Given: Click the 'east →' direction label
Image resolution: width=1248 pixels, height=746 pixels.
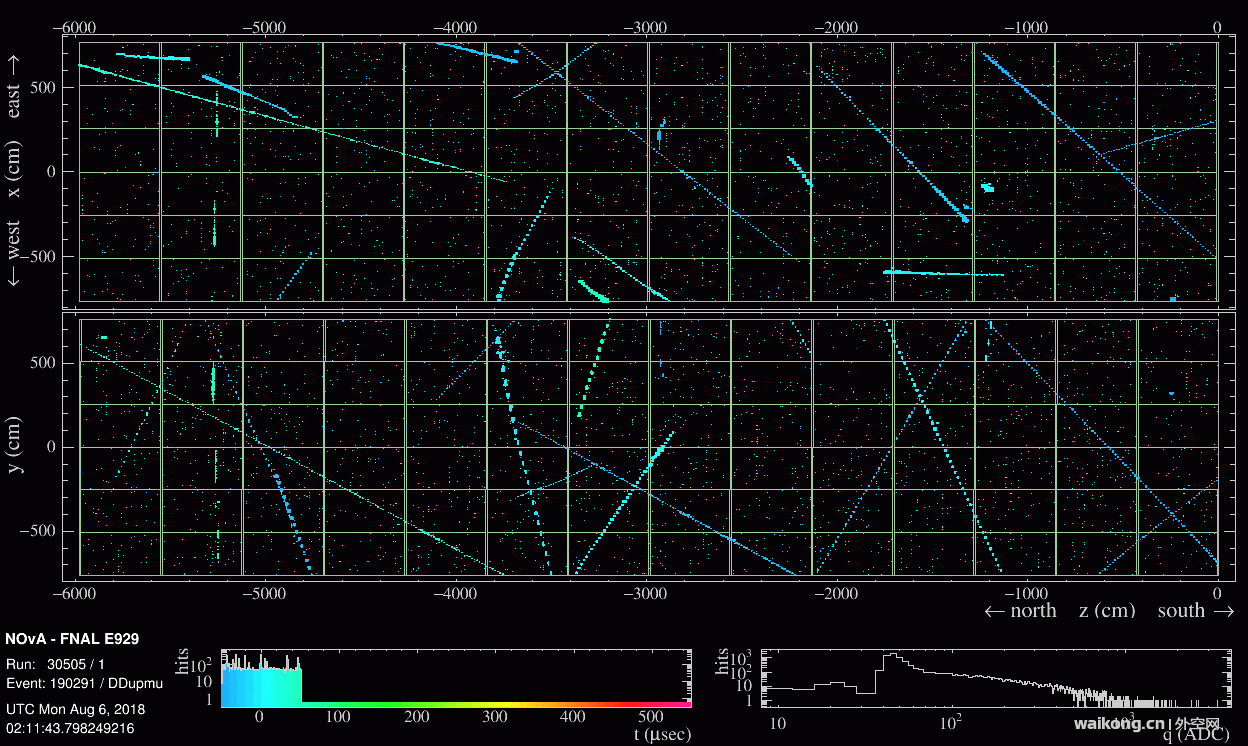Looking at the screenshot, I should pos(14,87).
